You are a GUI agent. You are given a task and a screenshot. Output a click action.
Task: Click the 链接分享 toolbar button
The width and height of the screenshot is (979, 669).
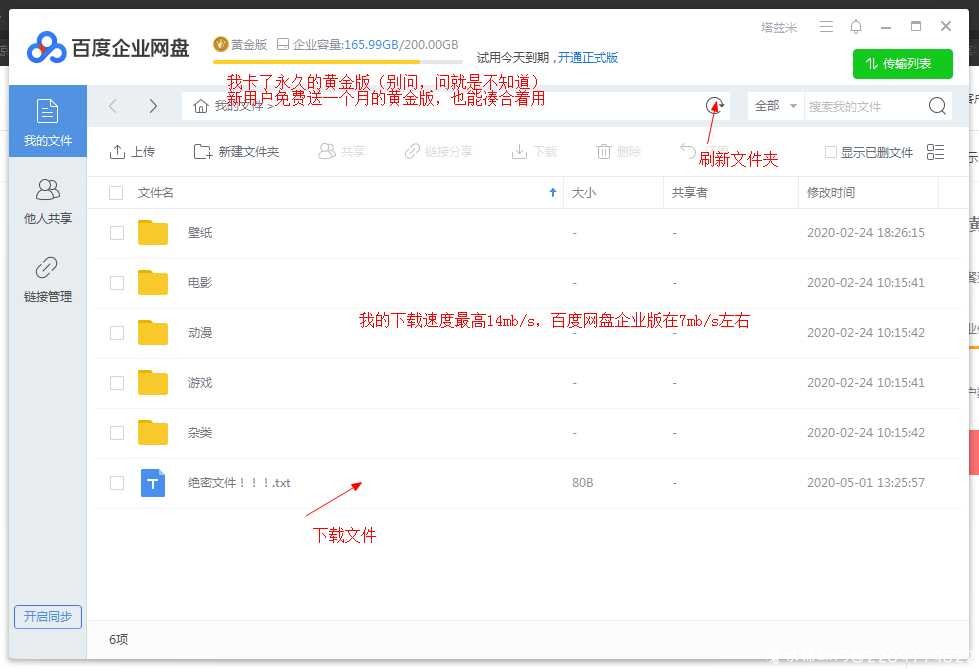pos(438,151)
